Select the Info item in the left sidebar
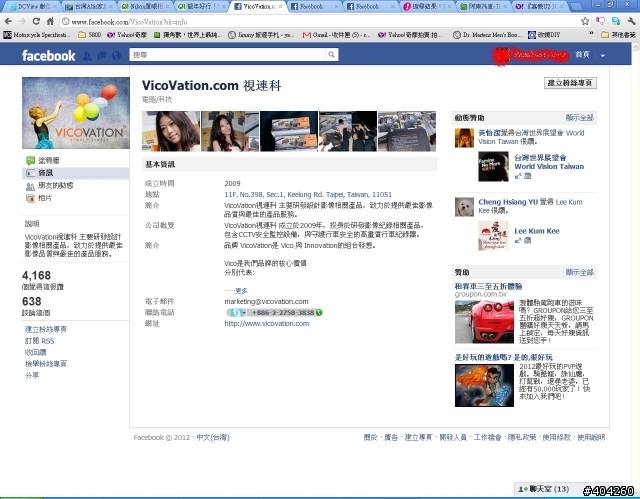Screen dimensions: 640x499 click(76, 173)
